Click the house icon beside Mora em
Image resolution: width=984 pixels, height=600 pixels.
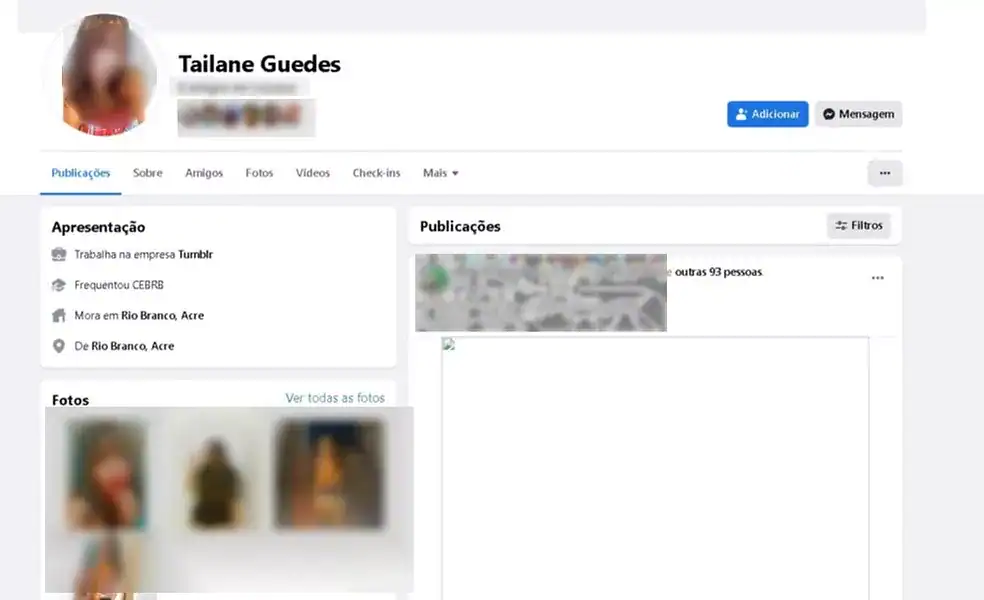pos(59,316)
